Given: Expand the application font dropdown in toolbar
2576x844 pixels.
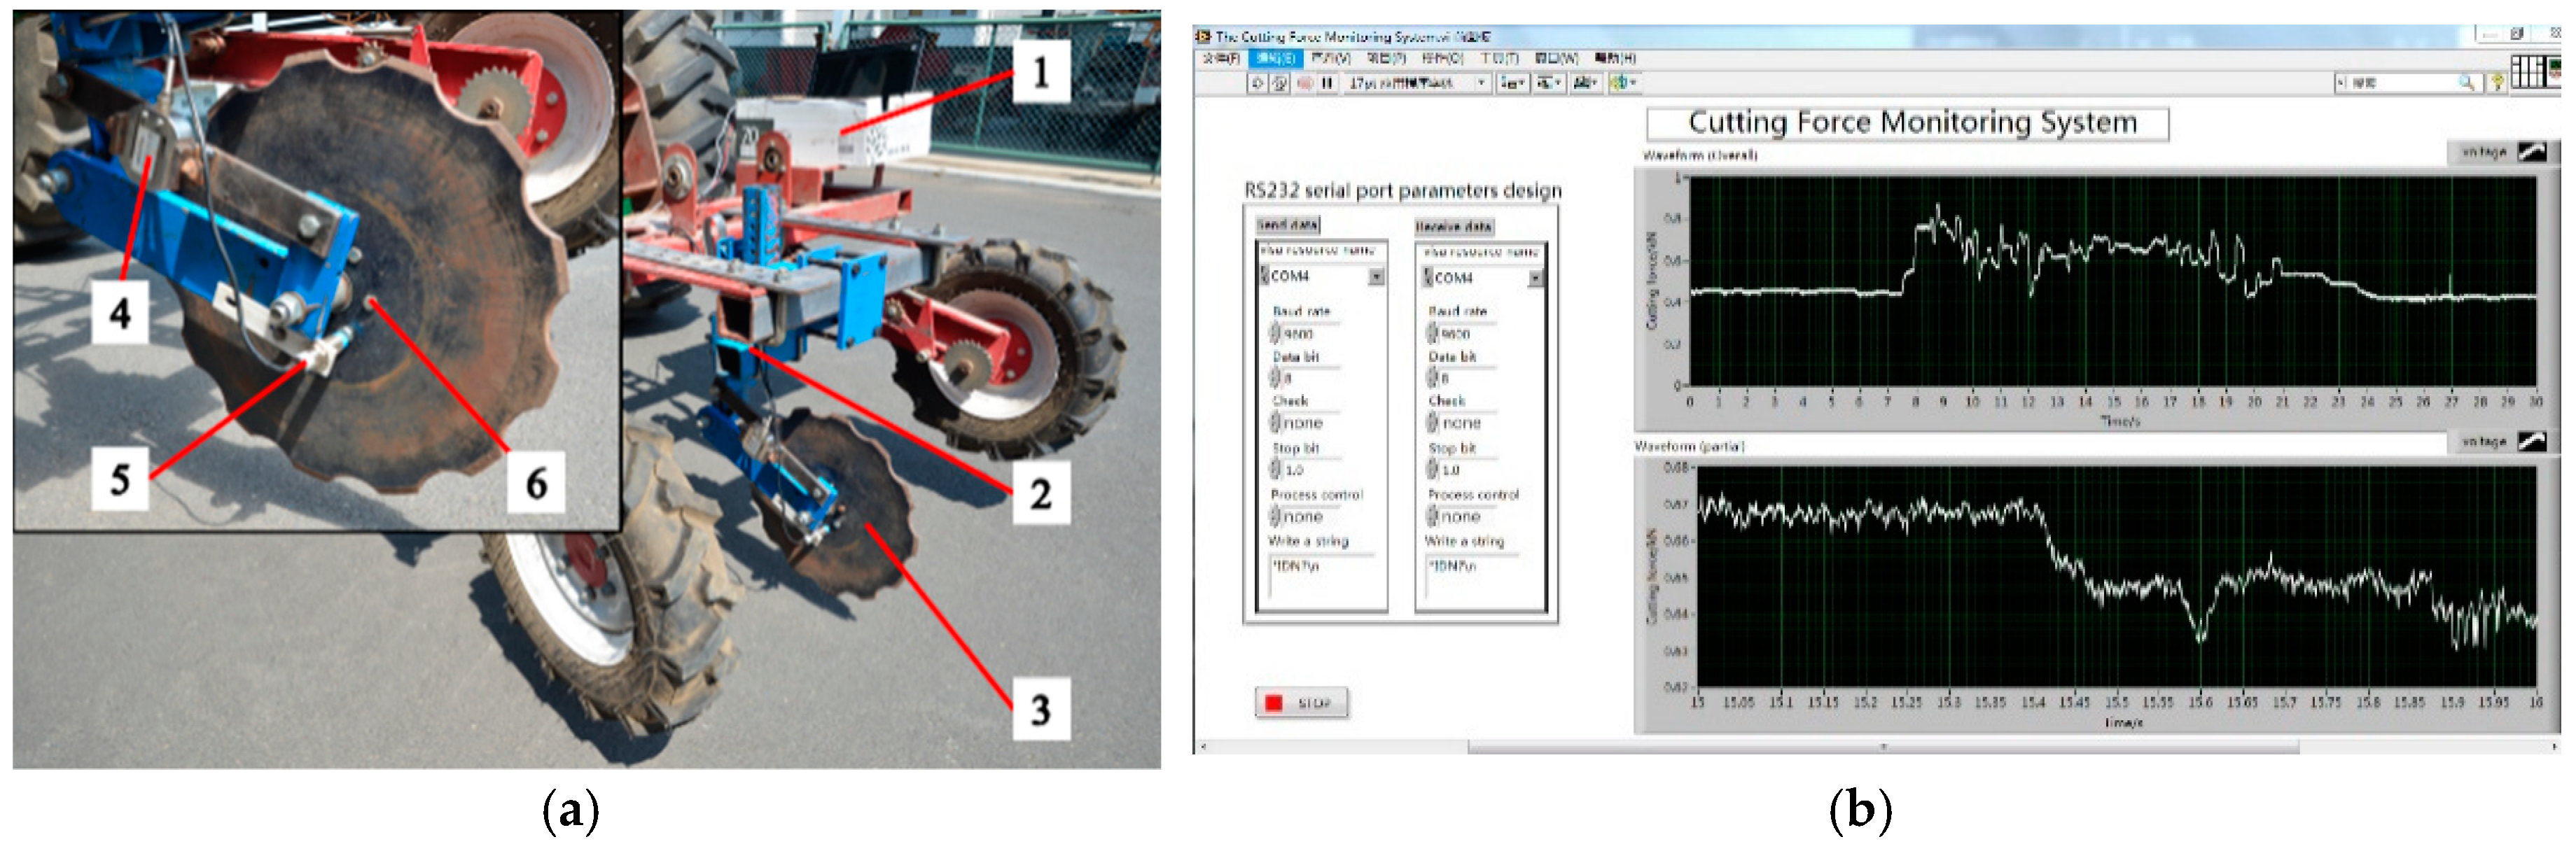Looking at the screenshot, I should (1481, 83).
